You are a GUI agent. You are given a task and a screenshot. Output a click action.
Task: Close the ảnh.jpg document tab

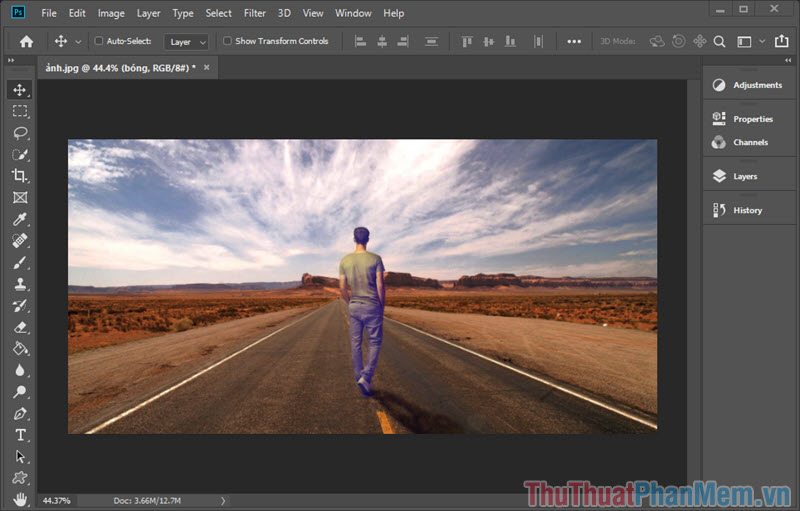click(x=207, y=67)
